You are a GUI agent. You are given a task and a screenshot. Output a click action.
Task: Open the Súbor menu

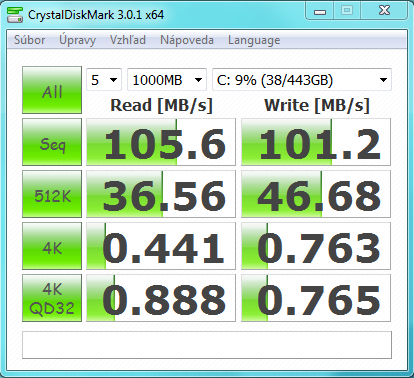(x=30, y=40)
